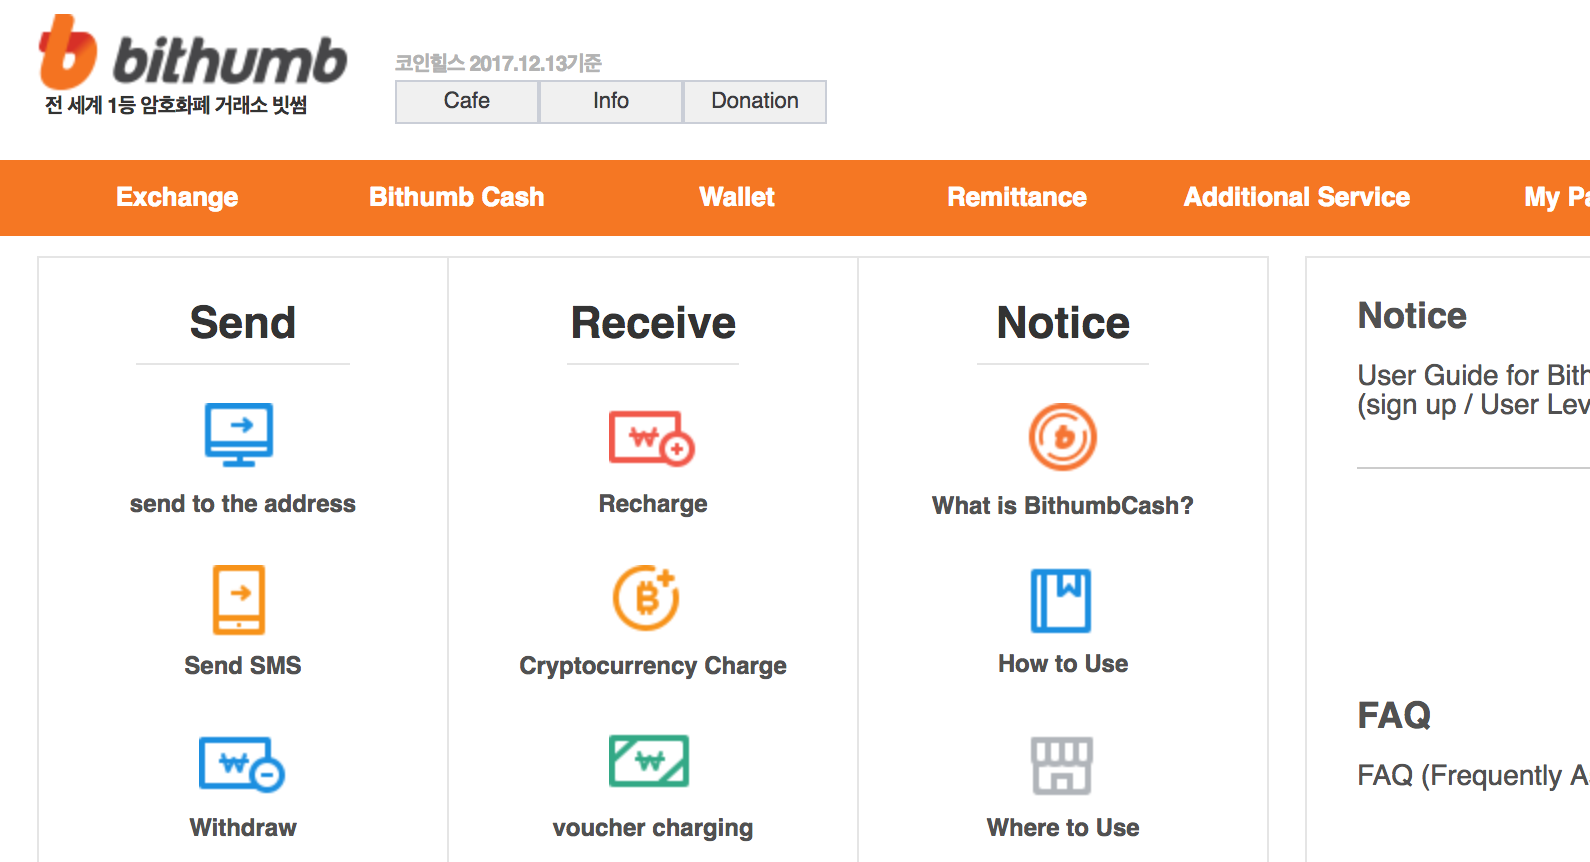Open the User Guide for Bithumb notice
This screenshot has height=862, width=1590.
(1474, 390)
